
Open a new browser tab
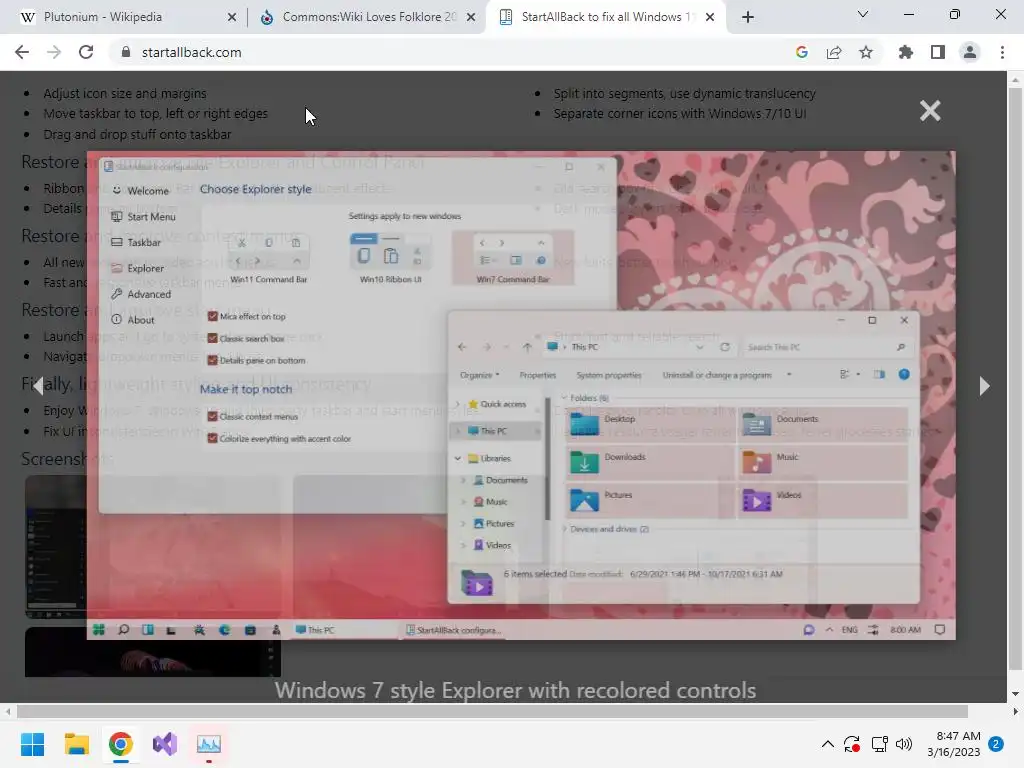click(748, 17)
